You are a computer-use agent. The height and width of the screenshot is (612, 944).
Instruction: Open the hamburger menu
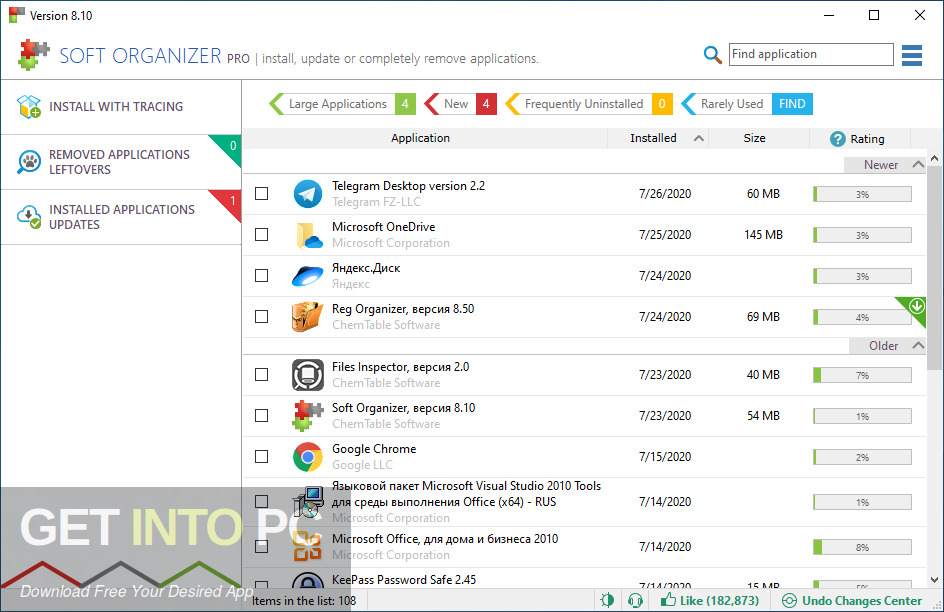point(912,55)
